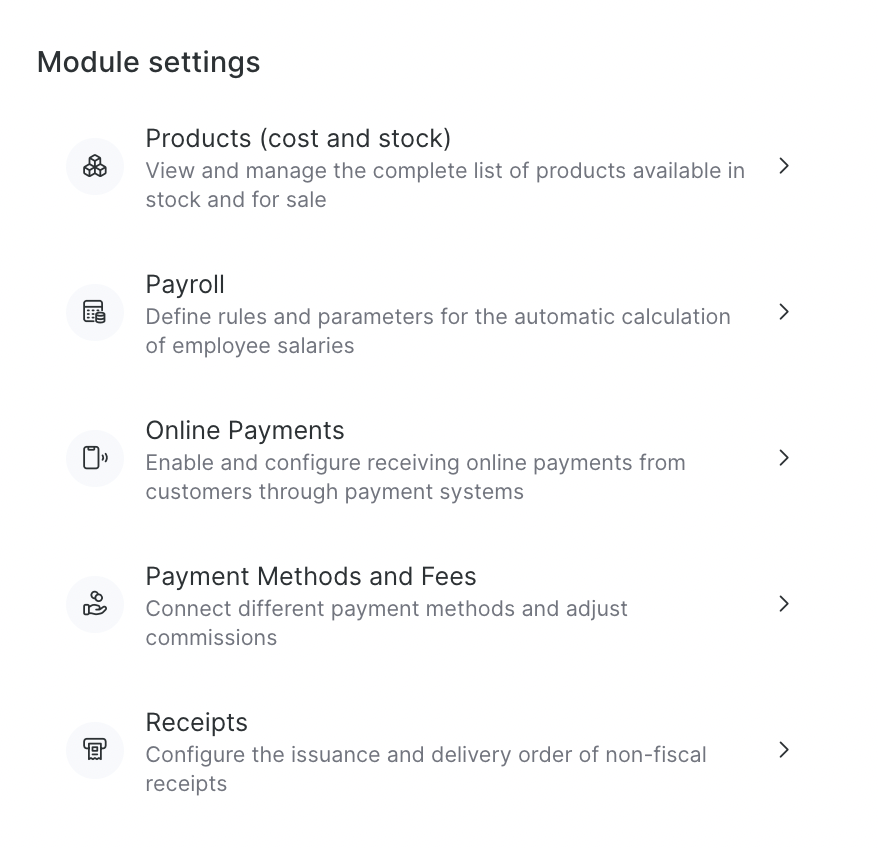Image resolution: width=878 pixels, height=848 pixels.
Task: Expand the Online Payments chevron
Action: [x=784, y=458]
